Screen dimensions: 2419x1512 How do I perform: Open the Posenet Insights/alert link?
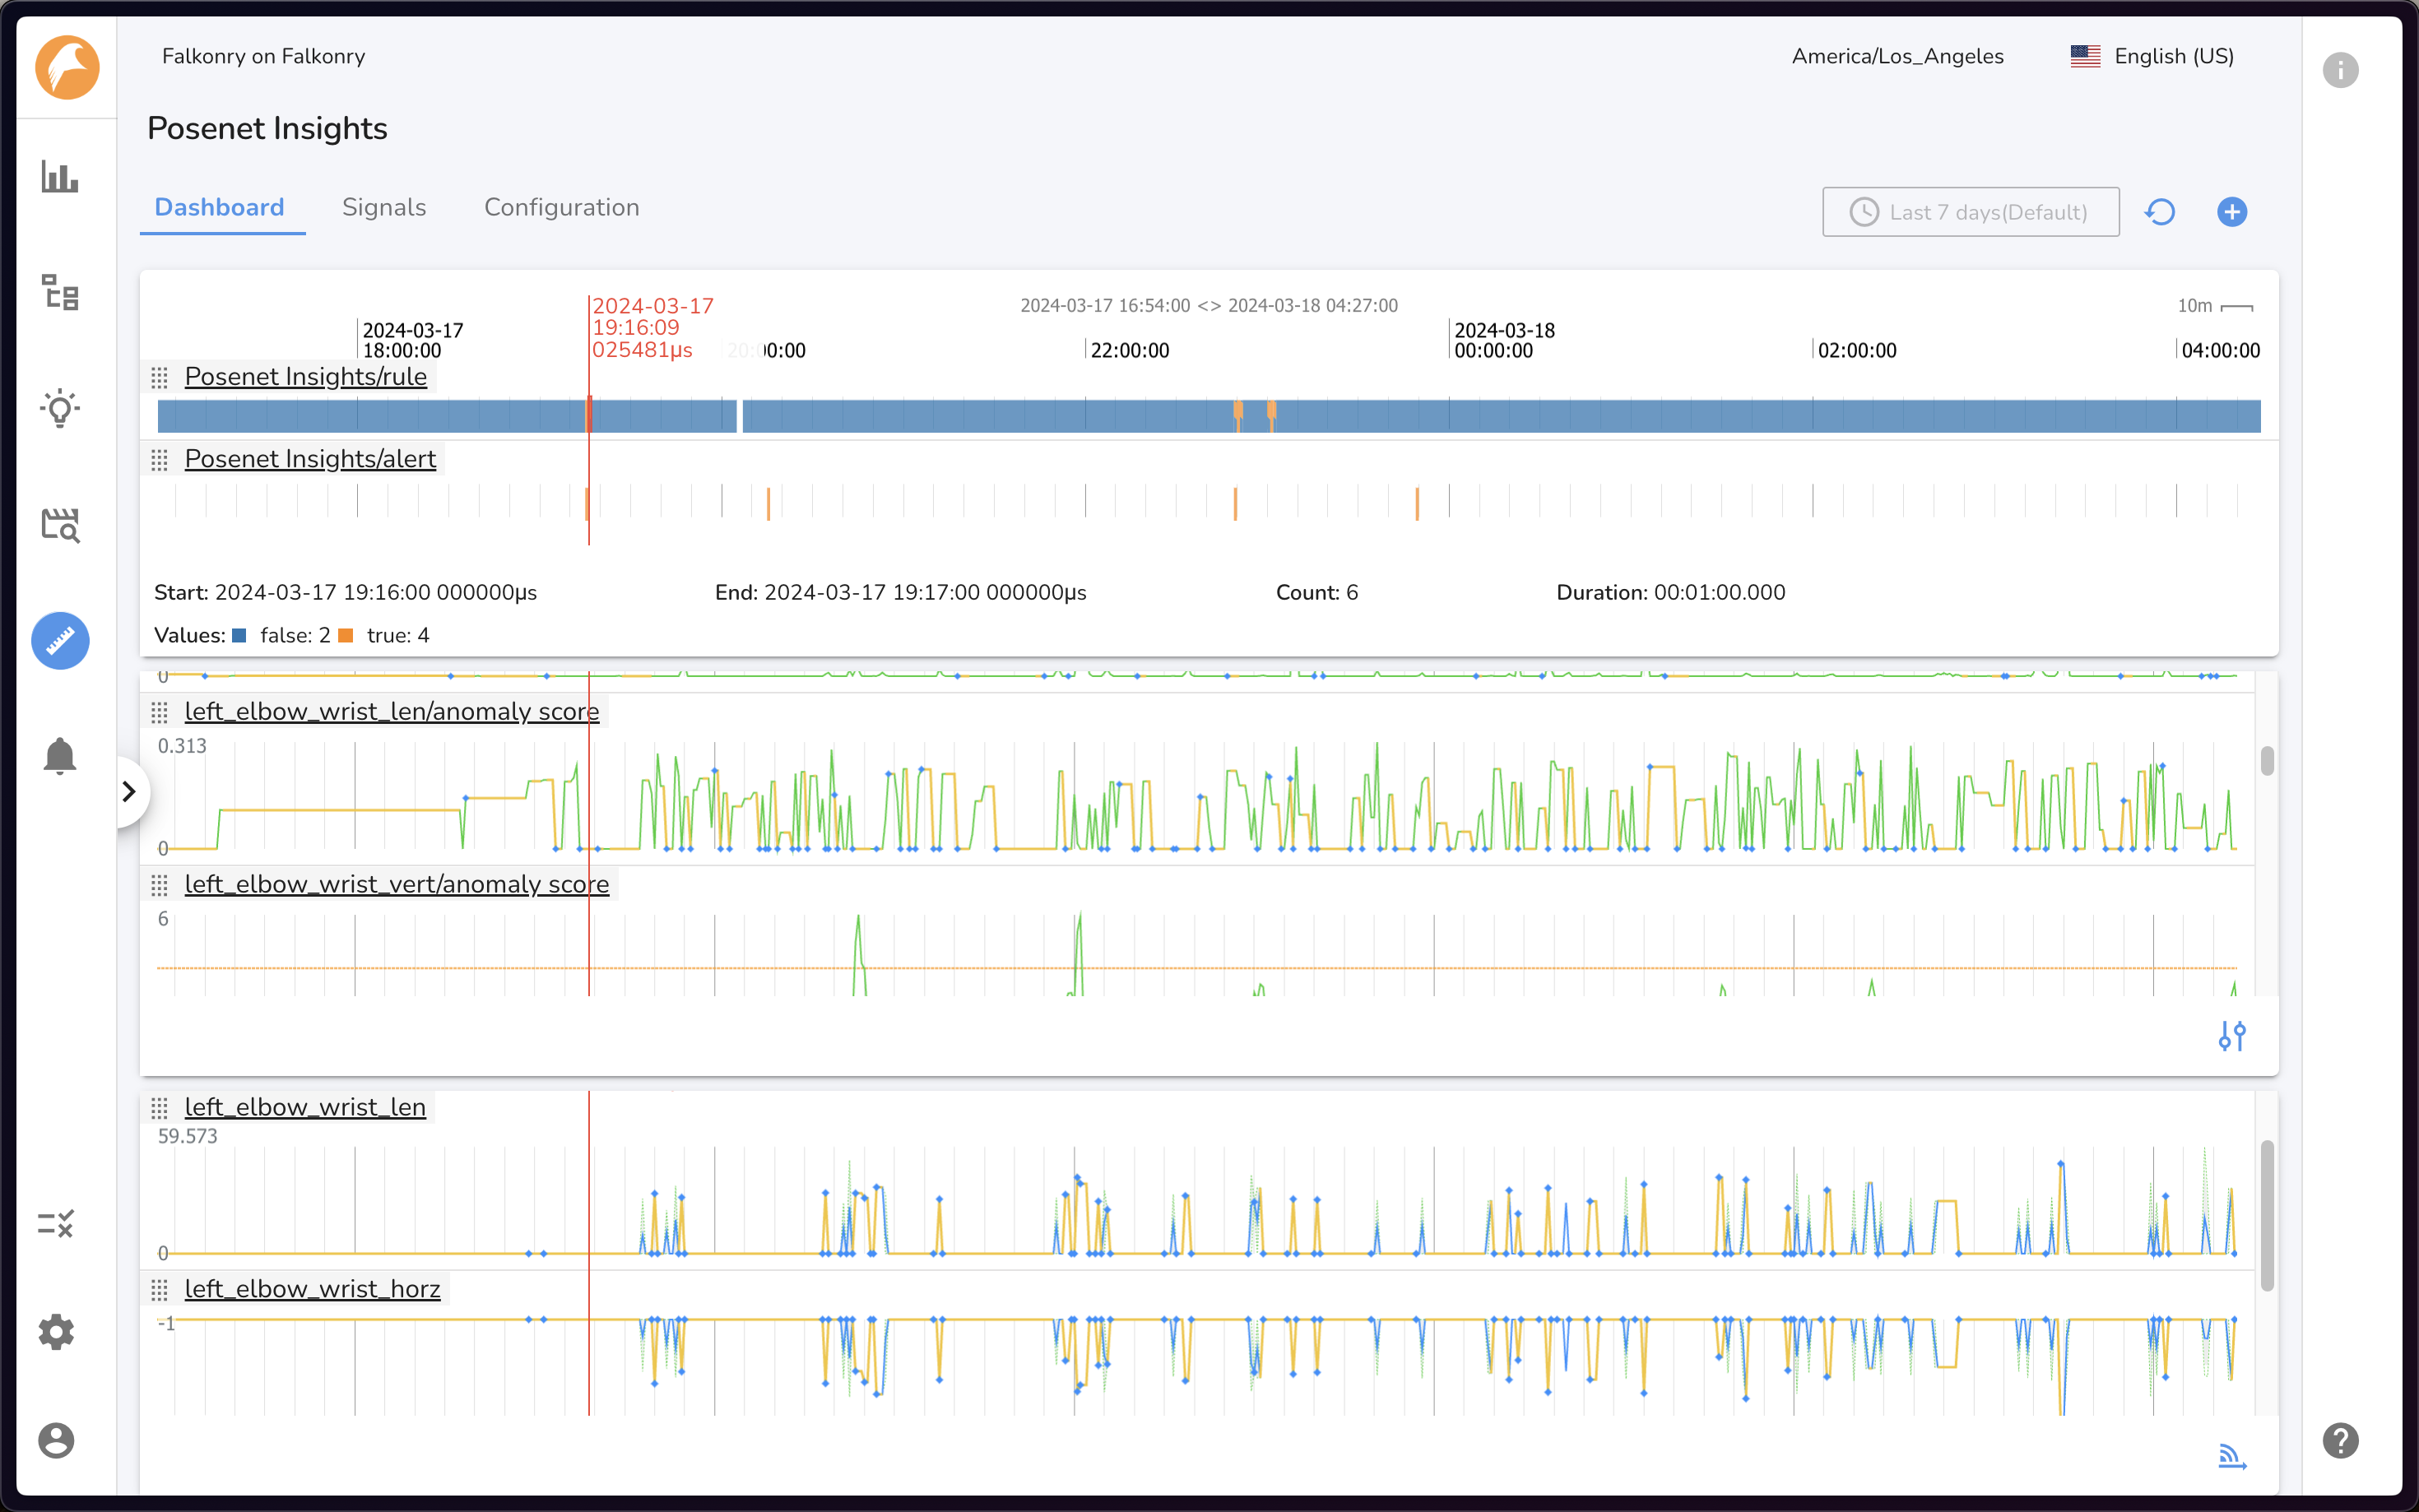tap(310, 459)
